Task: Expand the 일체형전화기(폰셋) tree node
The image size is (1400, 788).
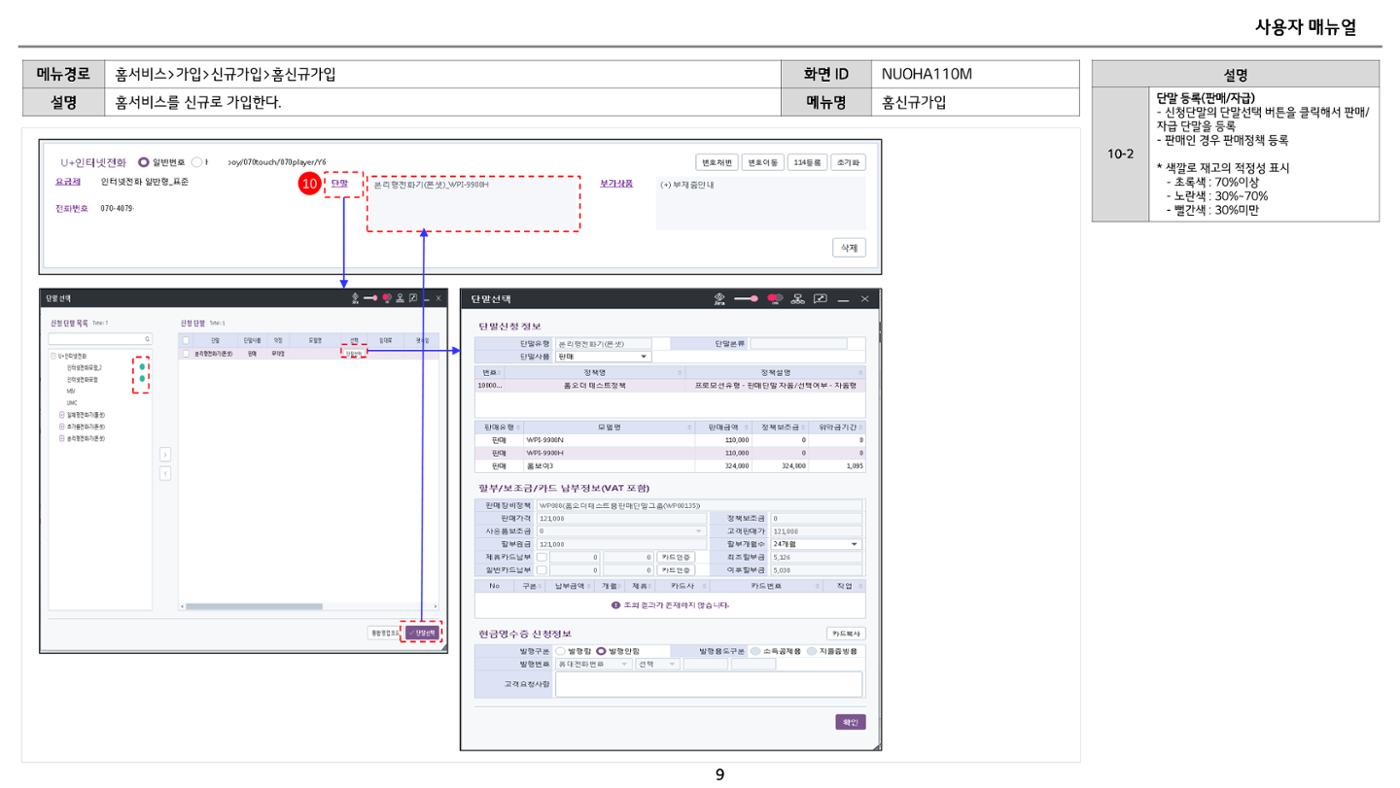Action: pos(62,414)
